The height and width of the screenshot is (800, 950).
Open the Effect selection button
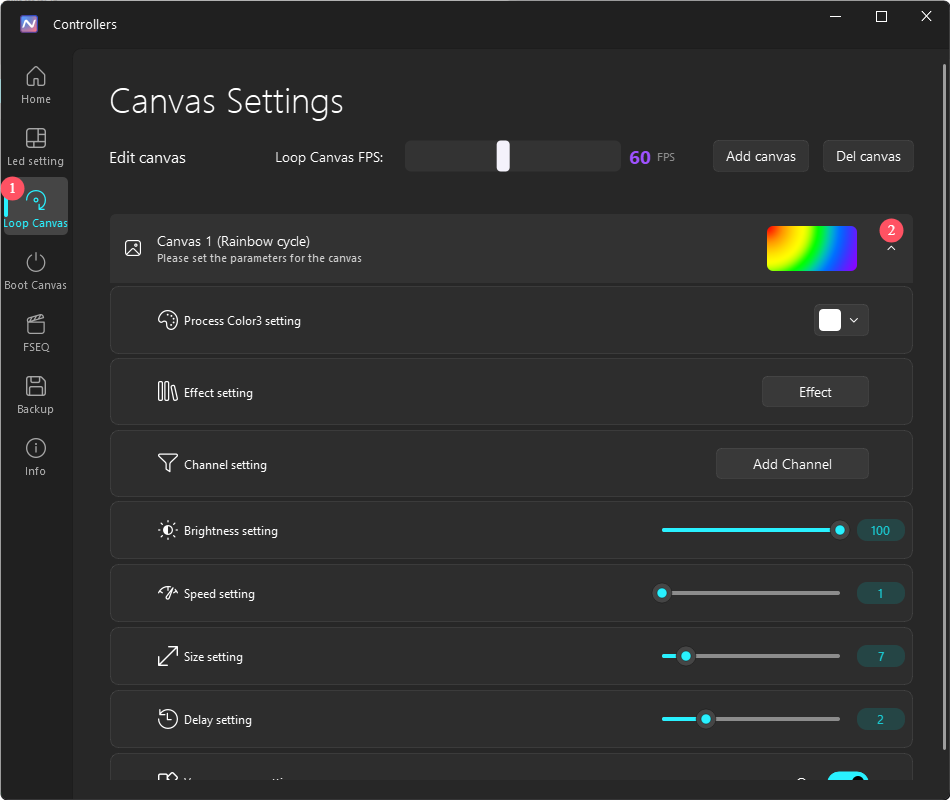815,392
